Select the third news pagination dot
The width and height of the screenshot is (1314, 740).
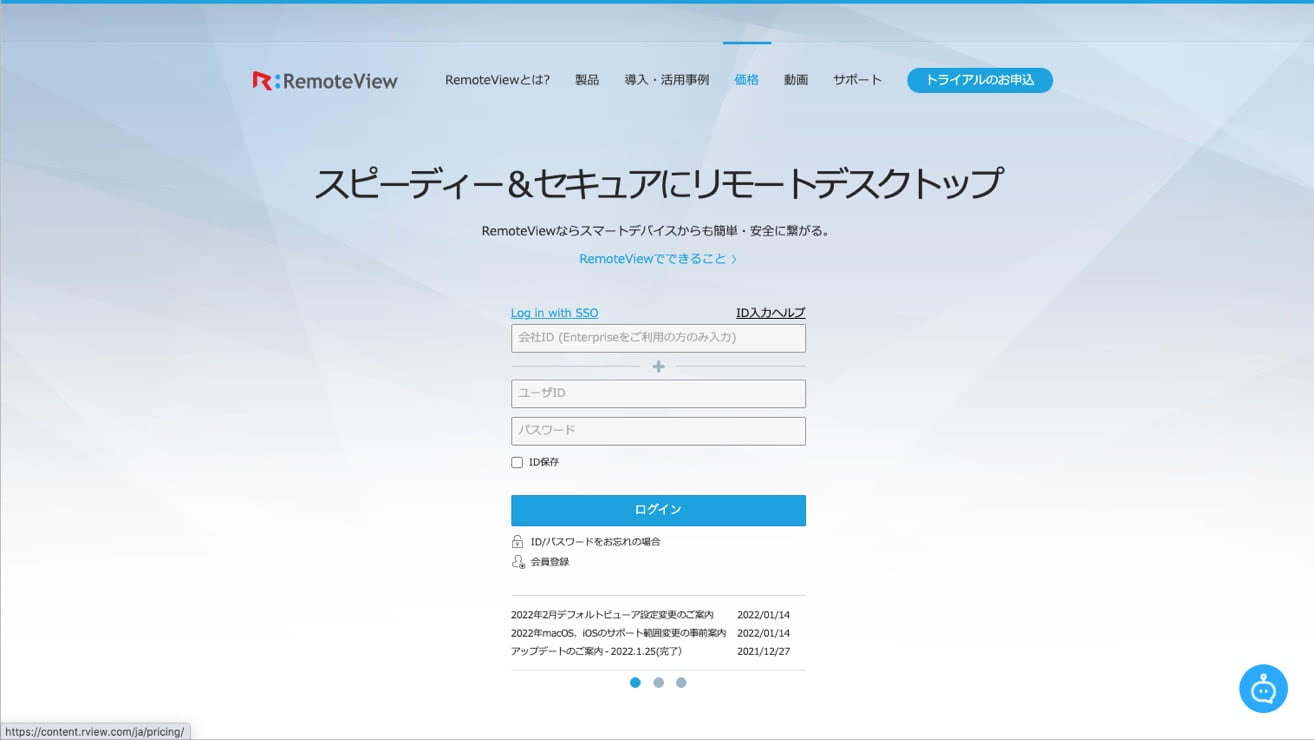tap(681, 683)
